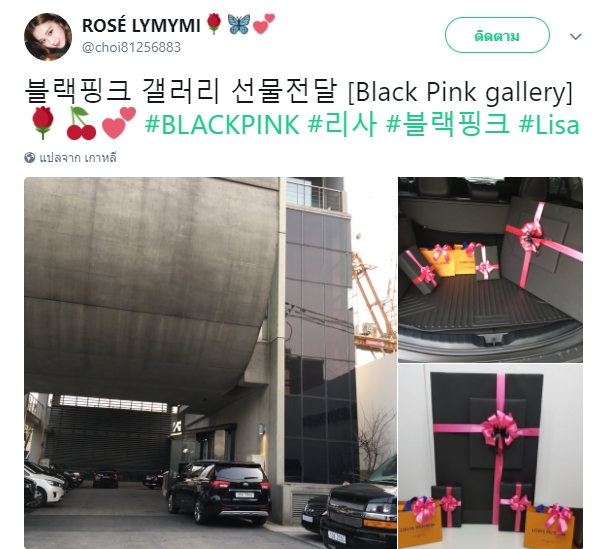Follow the account with ติดตาม button
The height and width of the screenshot is (549, 615).
(x=497, y=35)
